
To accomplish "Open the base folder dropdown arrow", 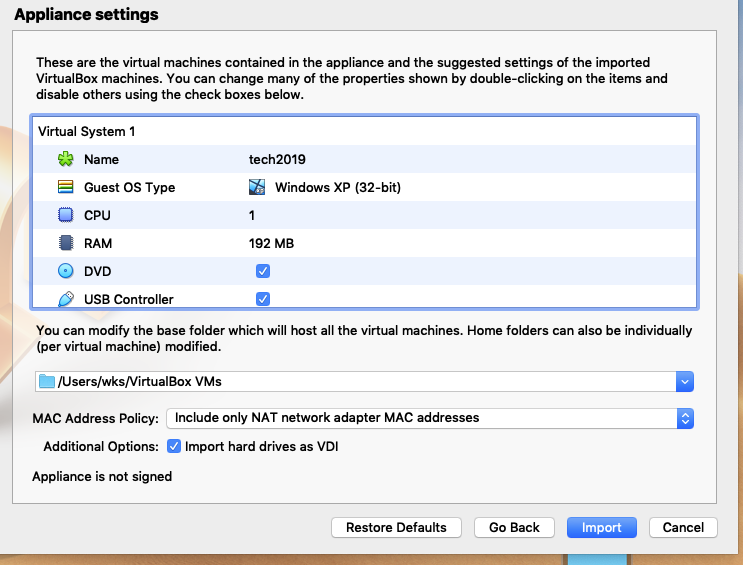I will coord(685,382).
